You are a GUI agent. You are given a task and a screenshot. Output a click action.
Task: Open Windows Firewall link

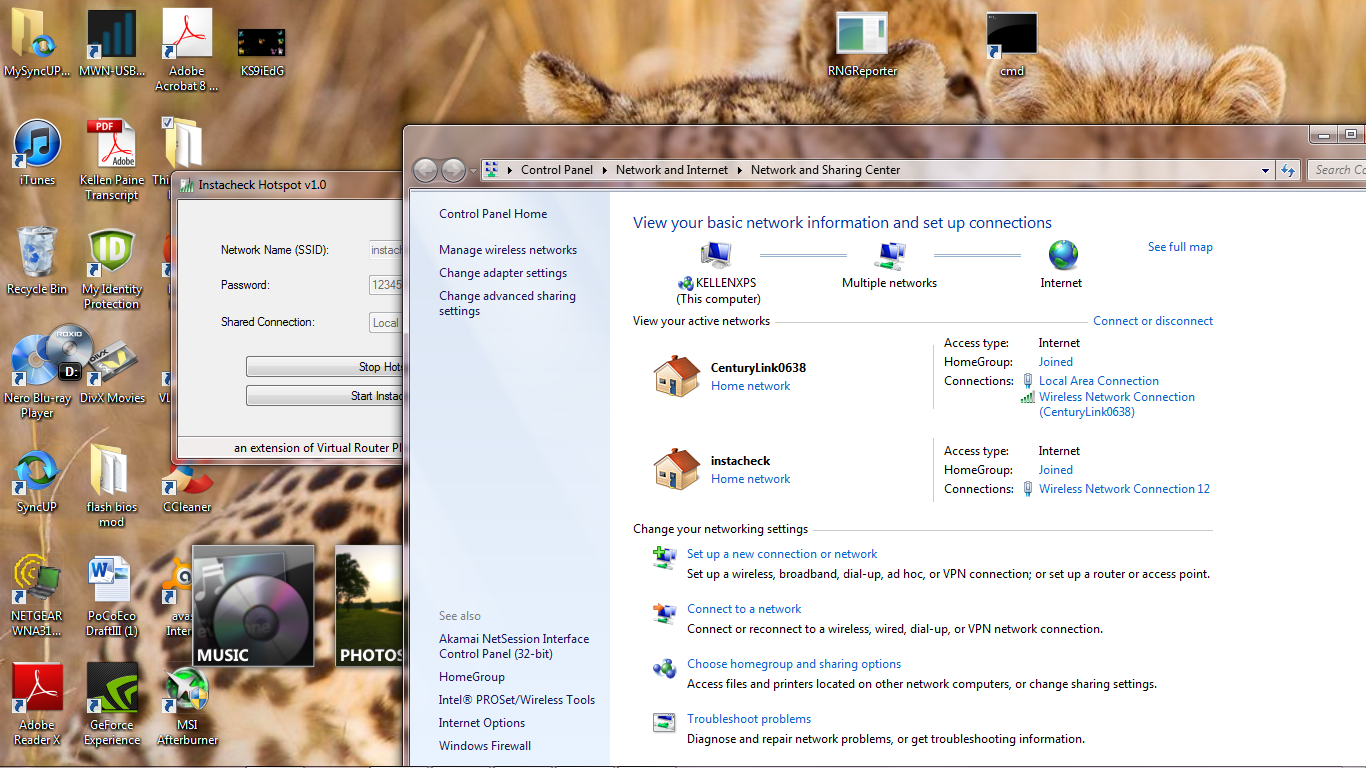(x=485, y=746)
